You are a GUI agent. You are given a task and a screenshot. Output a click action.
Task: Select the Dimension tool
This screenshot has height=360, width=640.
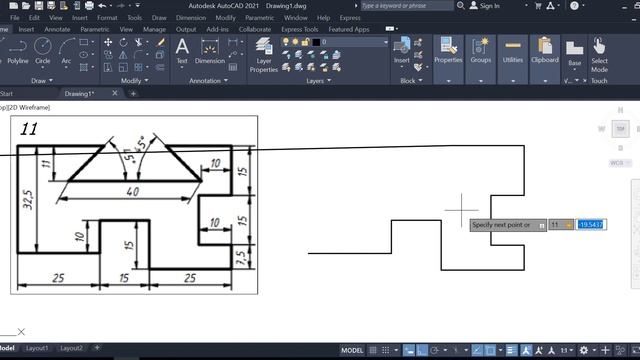pos(210,51)
